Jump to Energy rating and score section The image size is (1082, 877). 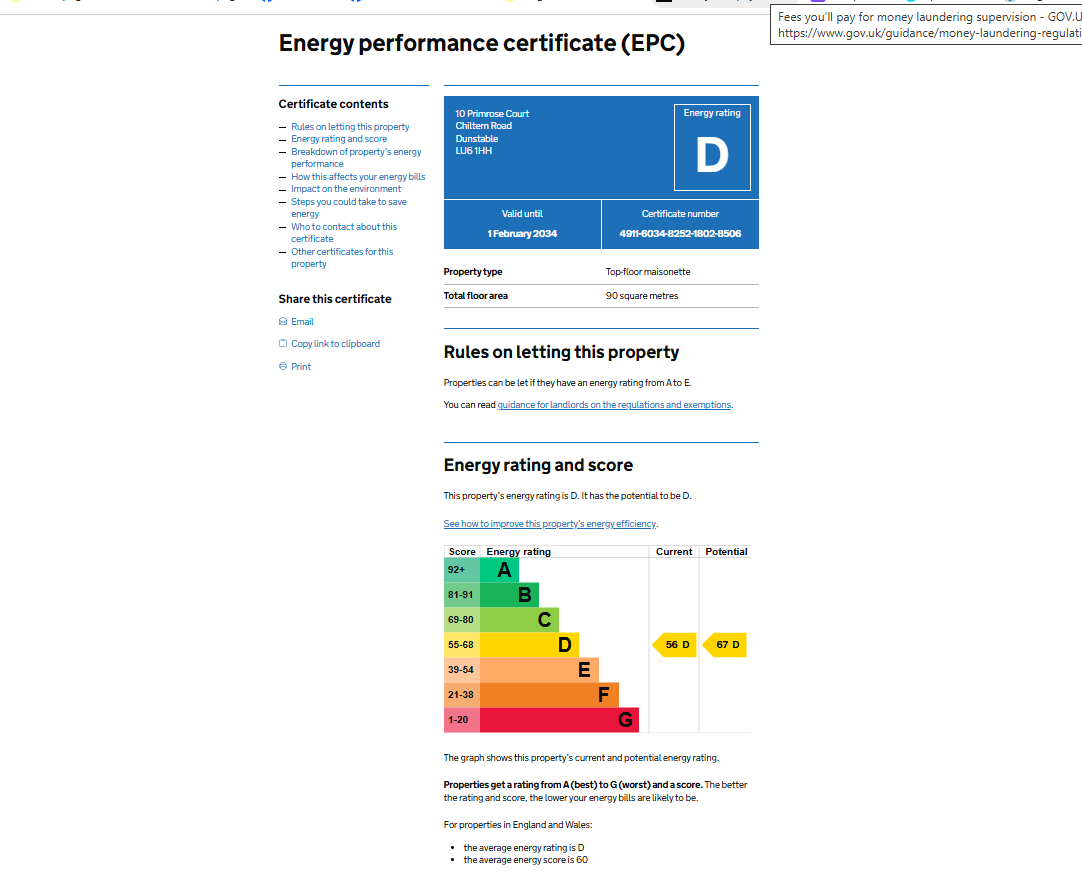click(x=339, y=139)
